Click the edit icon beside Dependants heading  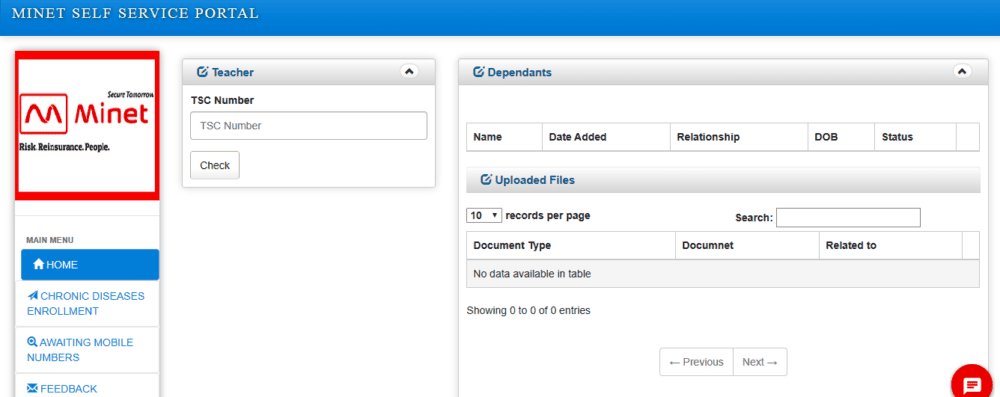(x=478, y=72)
